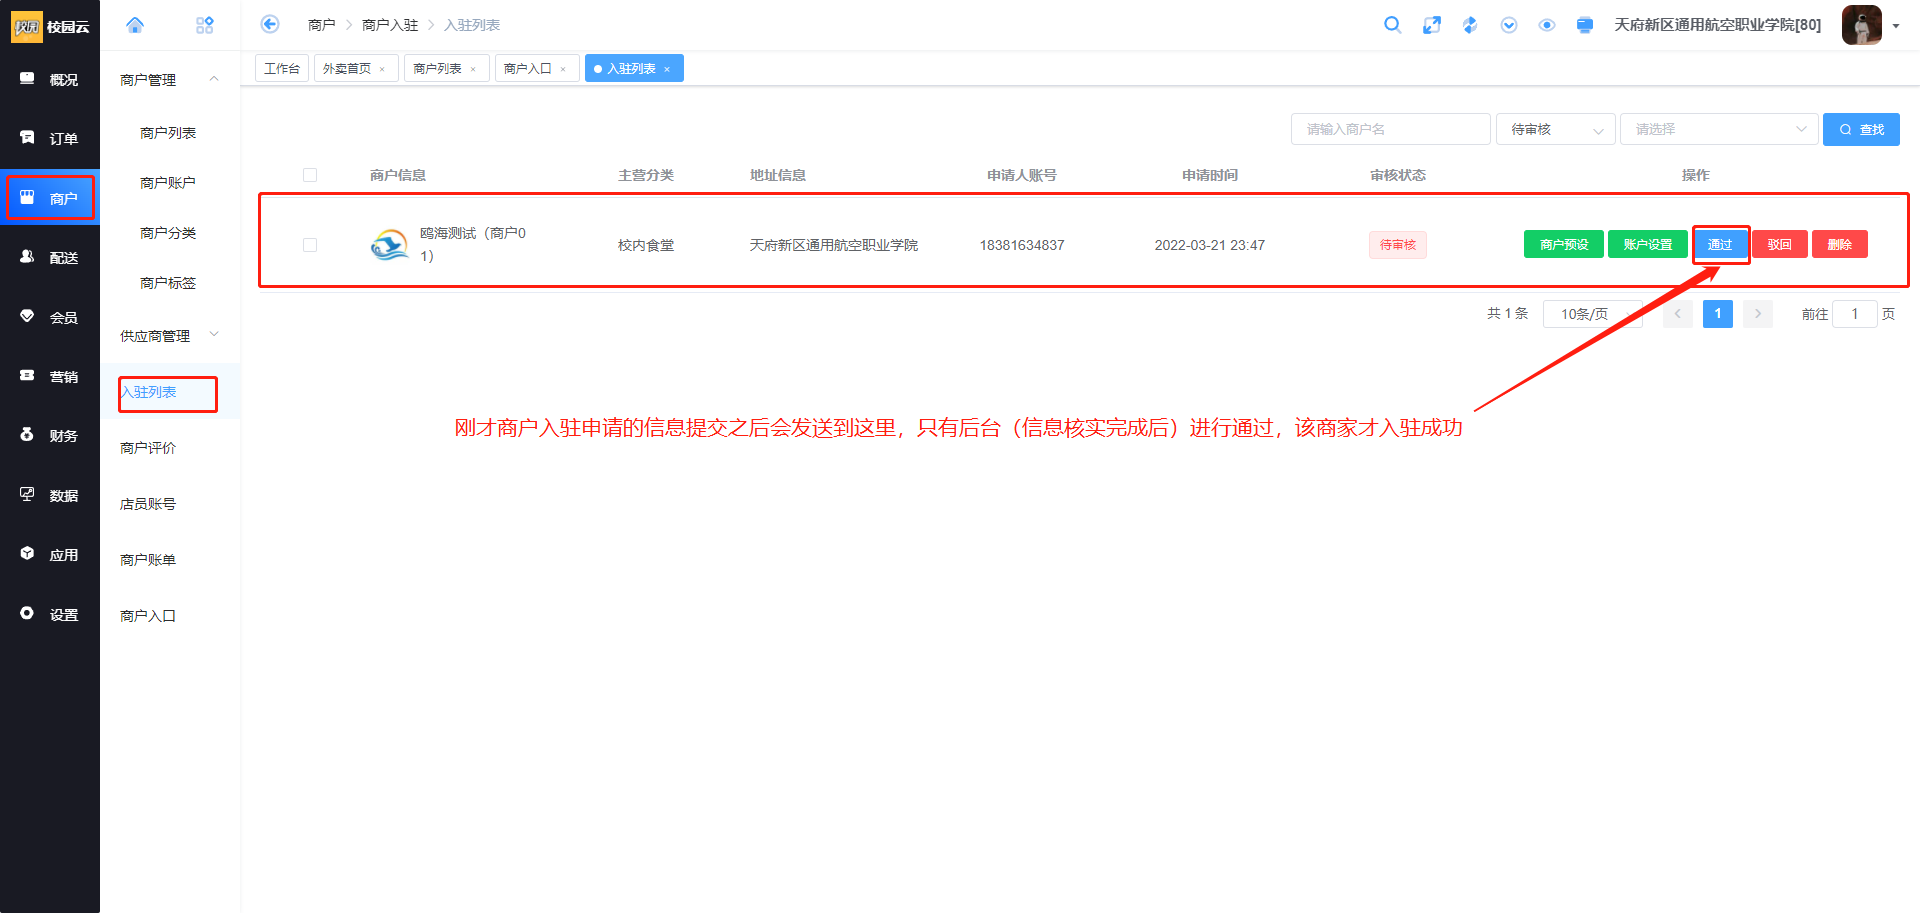Click the 账户设置 button
The width and height of the screenshot is (1920, 913).
[x=1648, y=244]
